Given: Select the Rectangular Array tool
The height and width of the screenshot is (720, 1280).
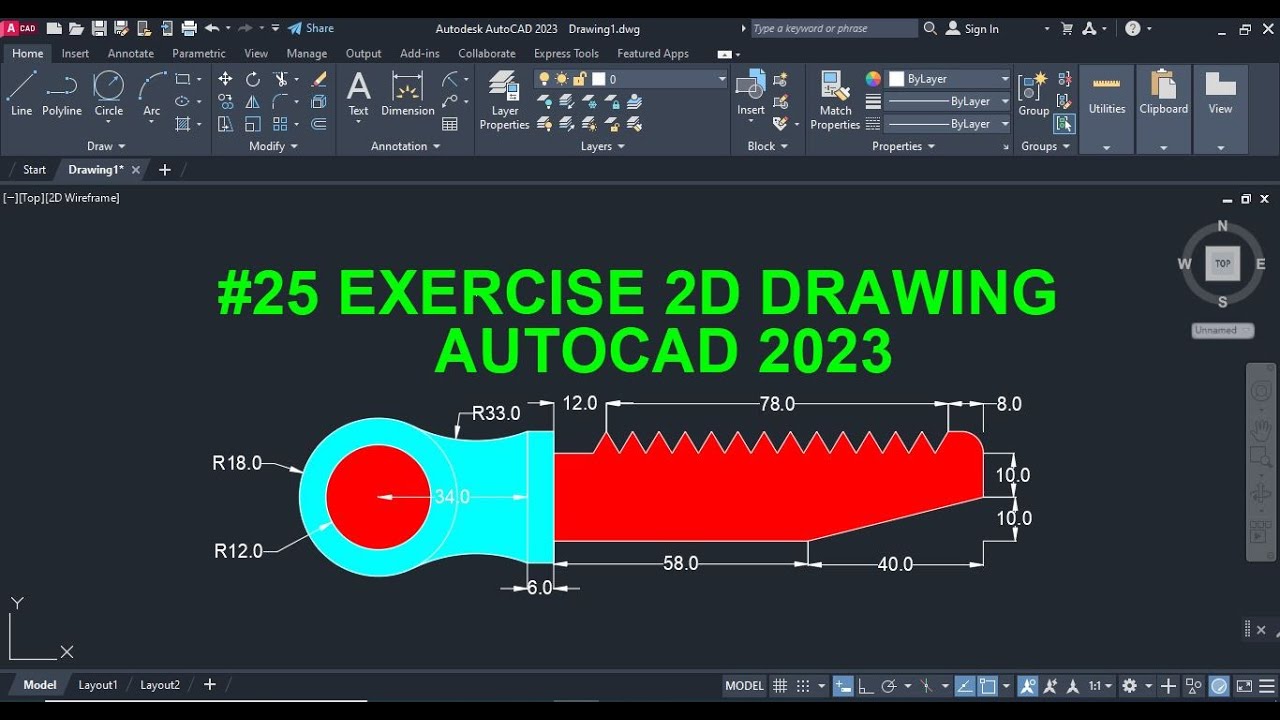Looking at the screenshot, I should click(x=281, y=124).
